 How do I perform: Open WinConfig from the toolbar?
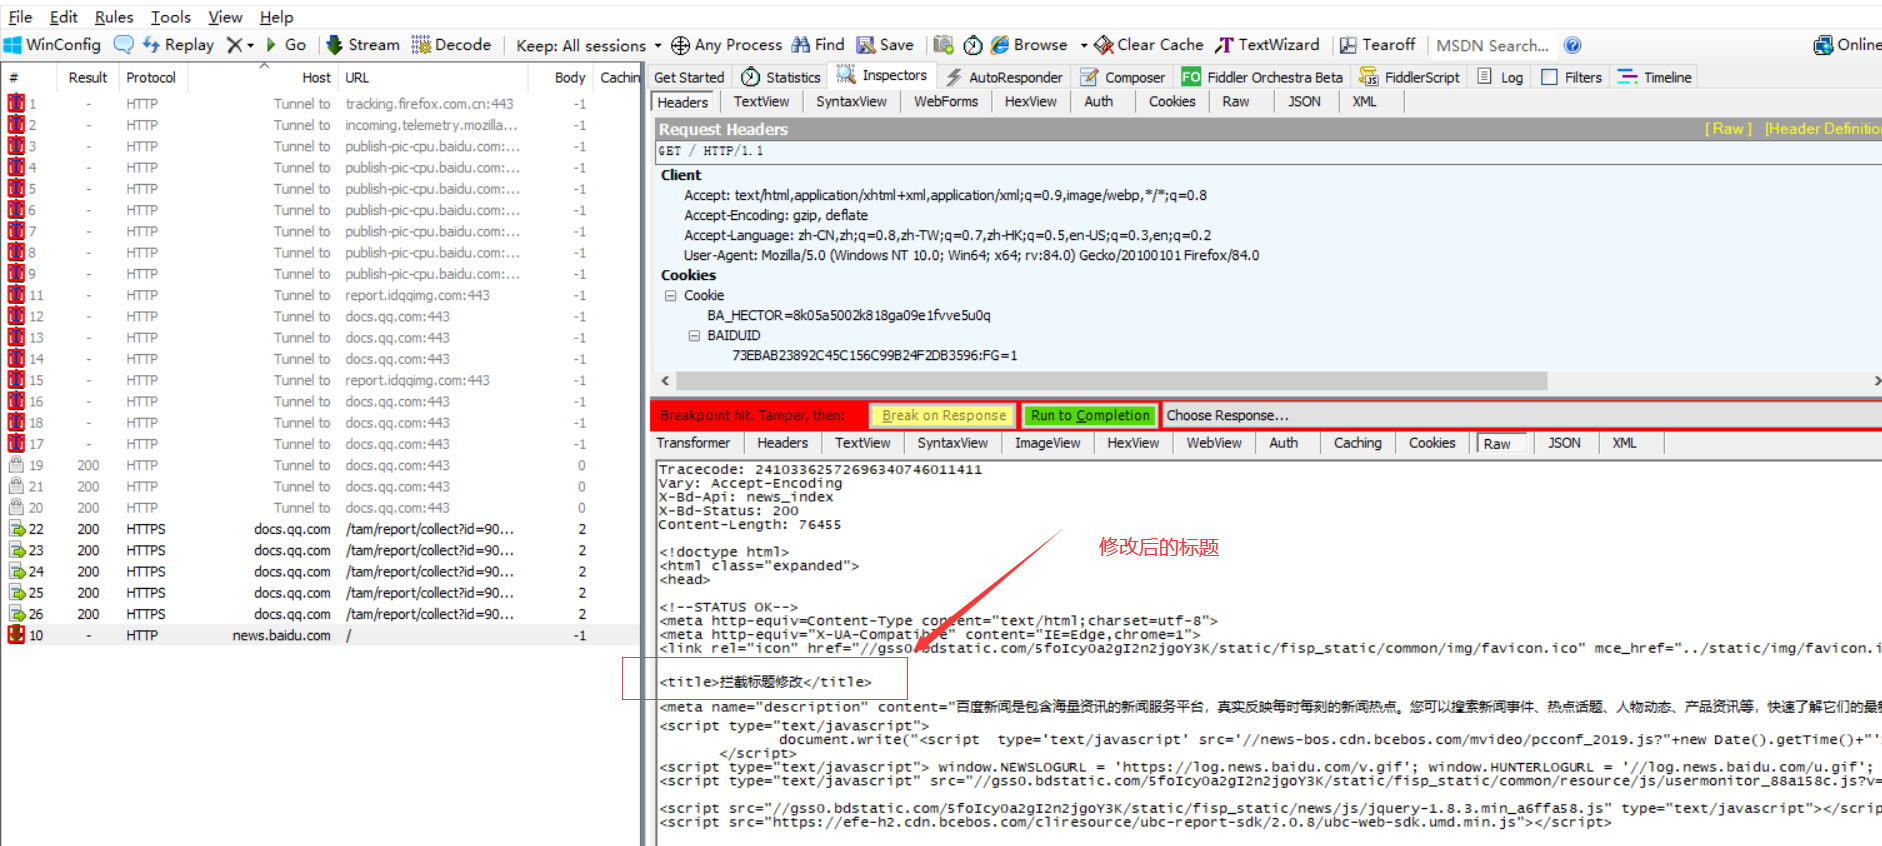[52, 45]
